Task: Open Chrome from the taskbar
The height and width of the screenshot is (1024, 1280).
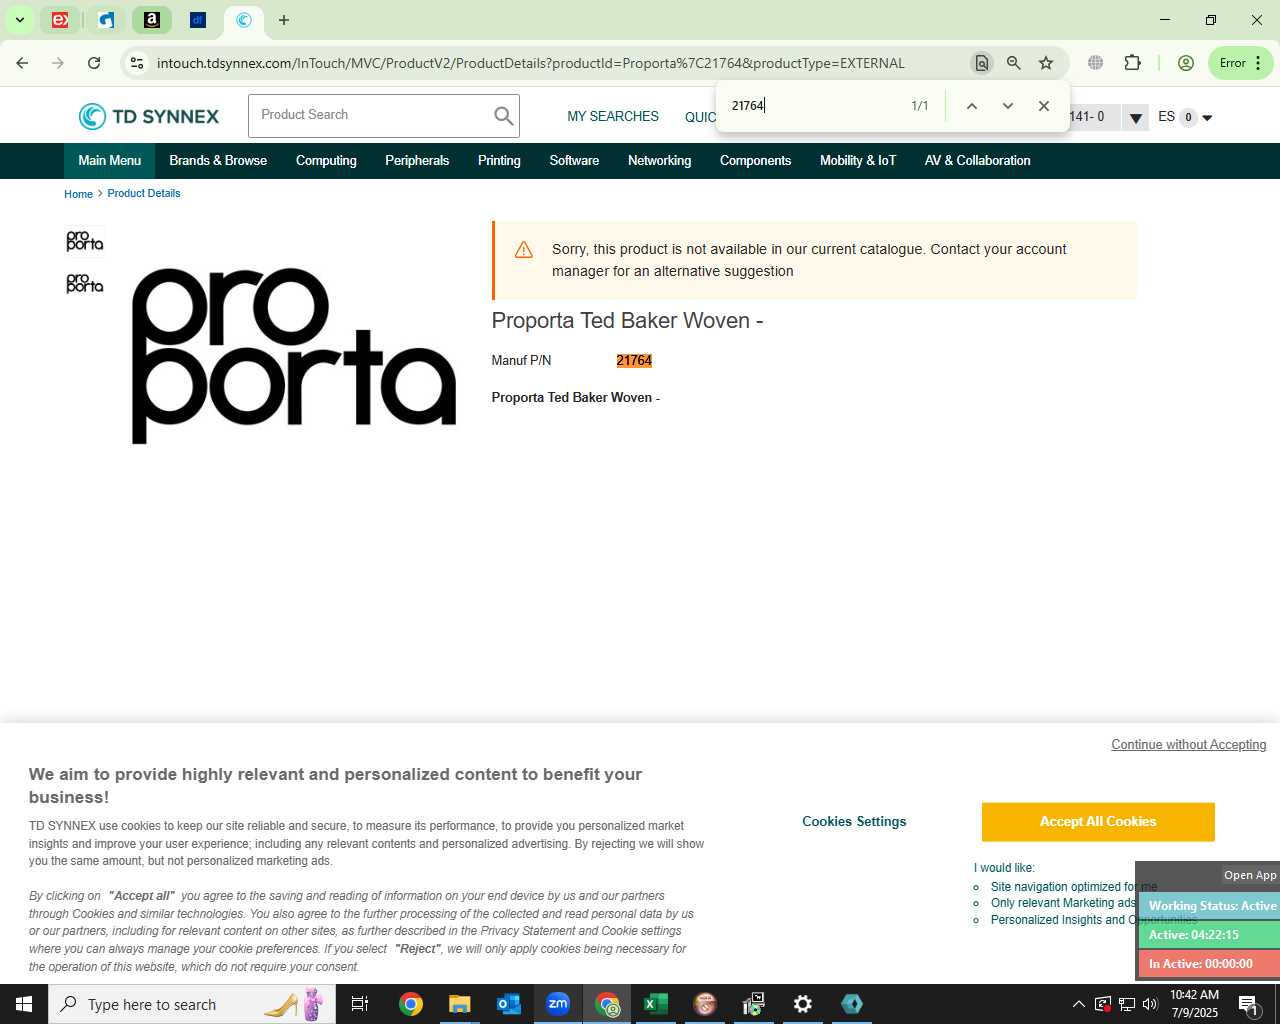Action: (411, 1004)
